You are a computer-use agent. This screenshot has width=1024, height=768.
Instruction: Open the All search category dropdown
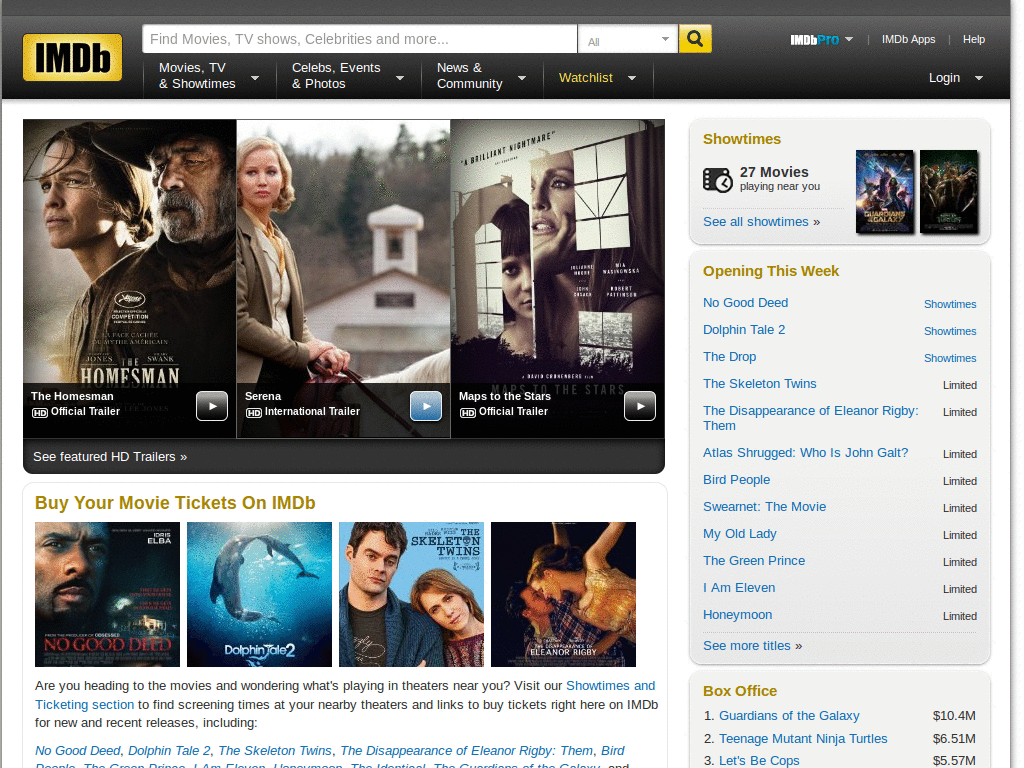628,40
